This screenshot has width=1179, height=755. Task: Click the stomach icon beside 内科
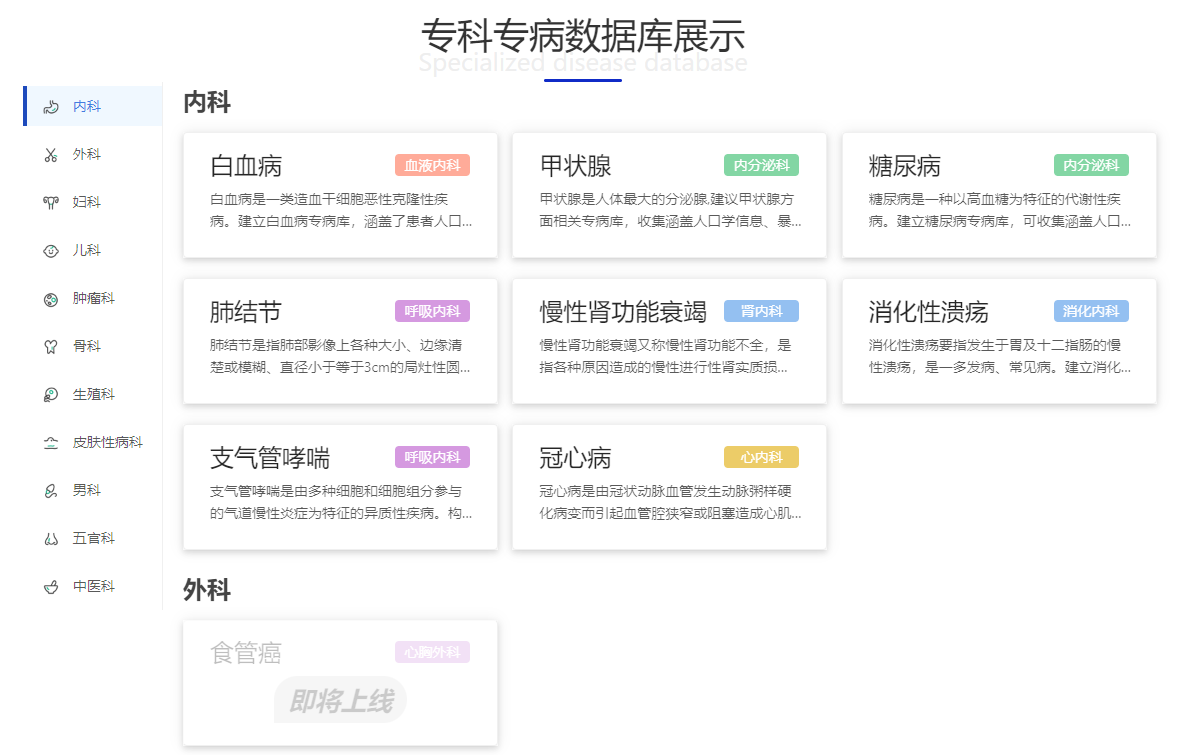coord(51,106)
